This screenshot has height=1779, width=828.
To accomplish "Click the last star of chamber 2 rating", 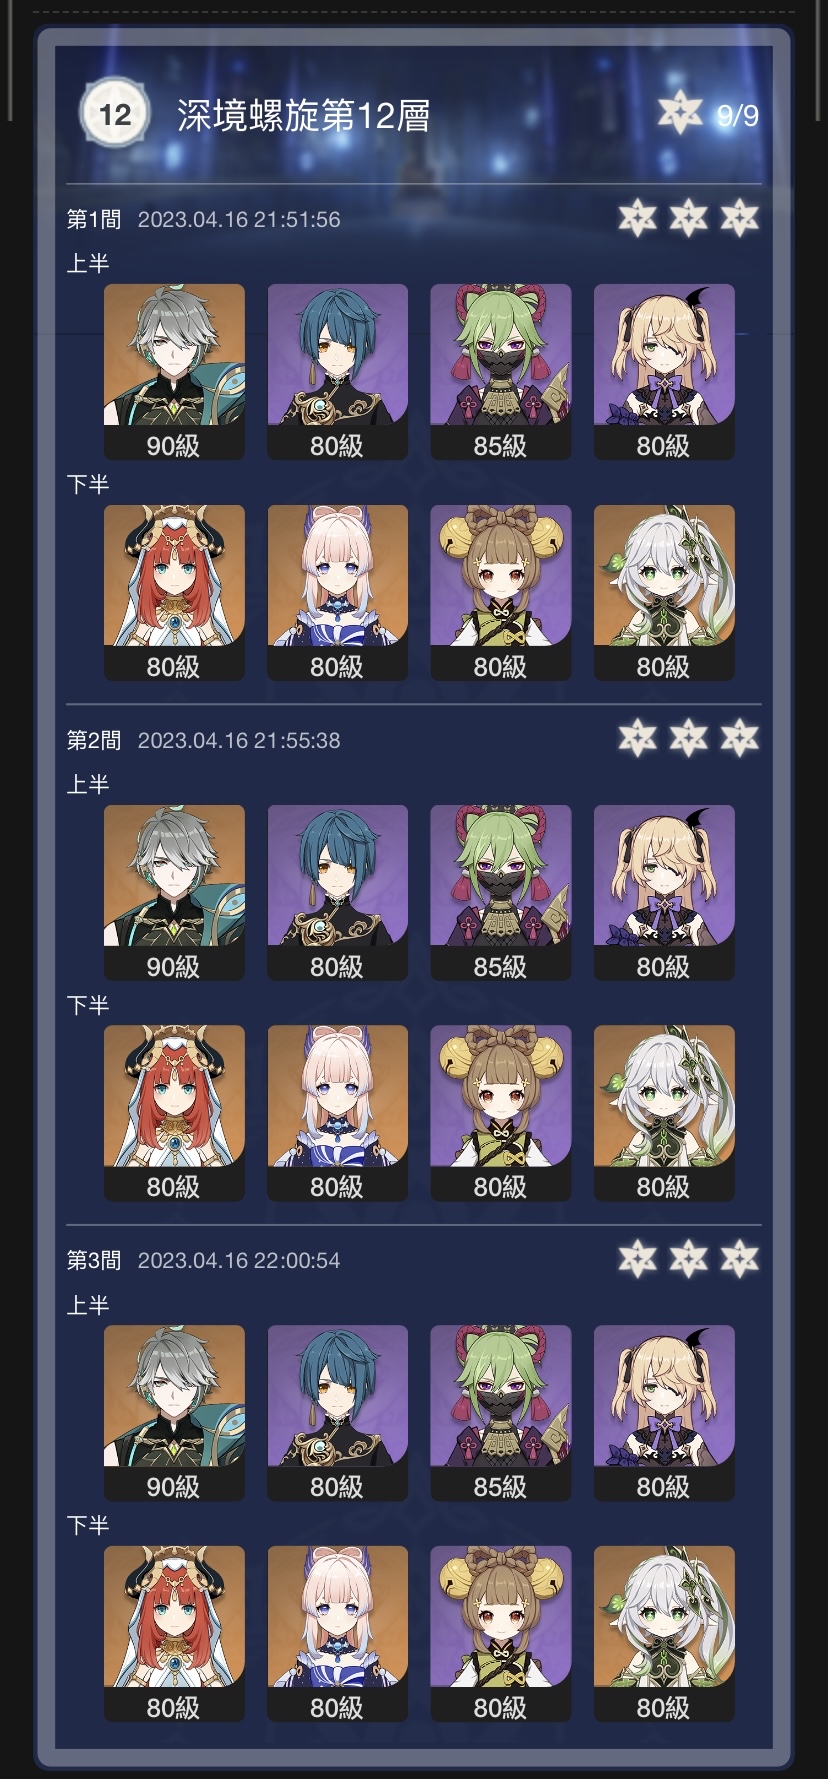I will point(739,738).
